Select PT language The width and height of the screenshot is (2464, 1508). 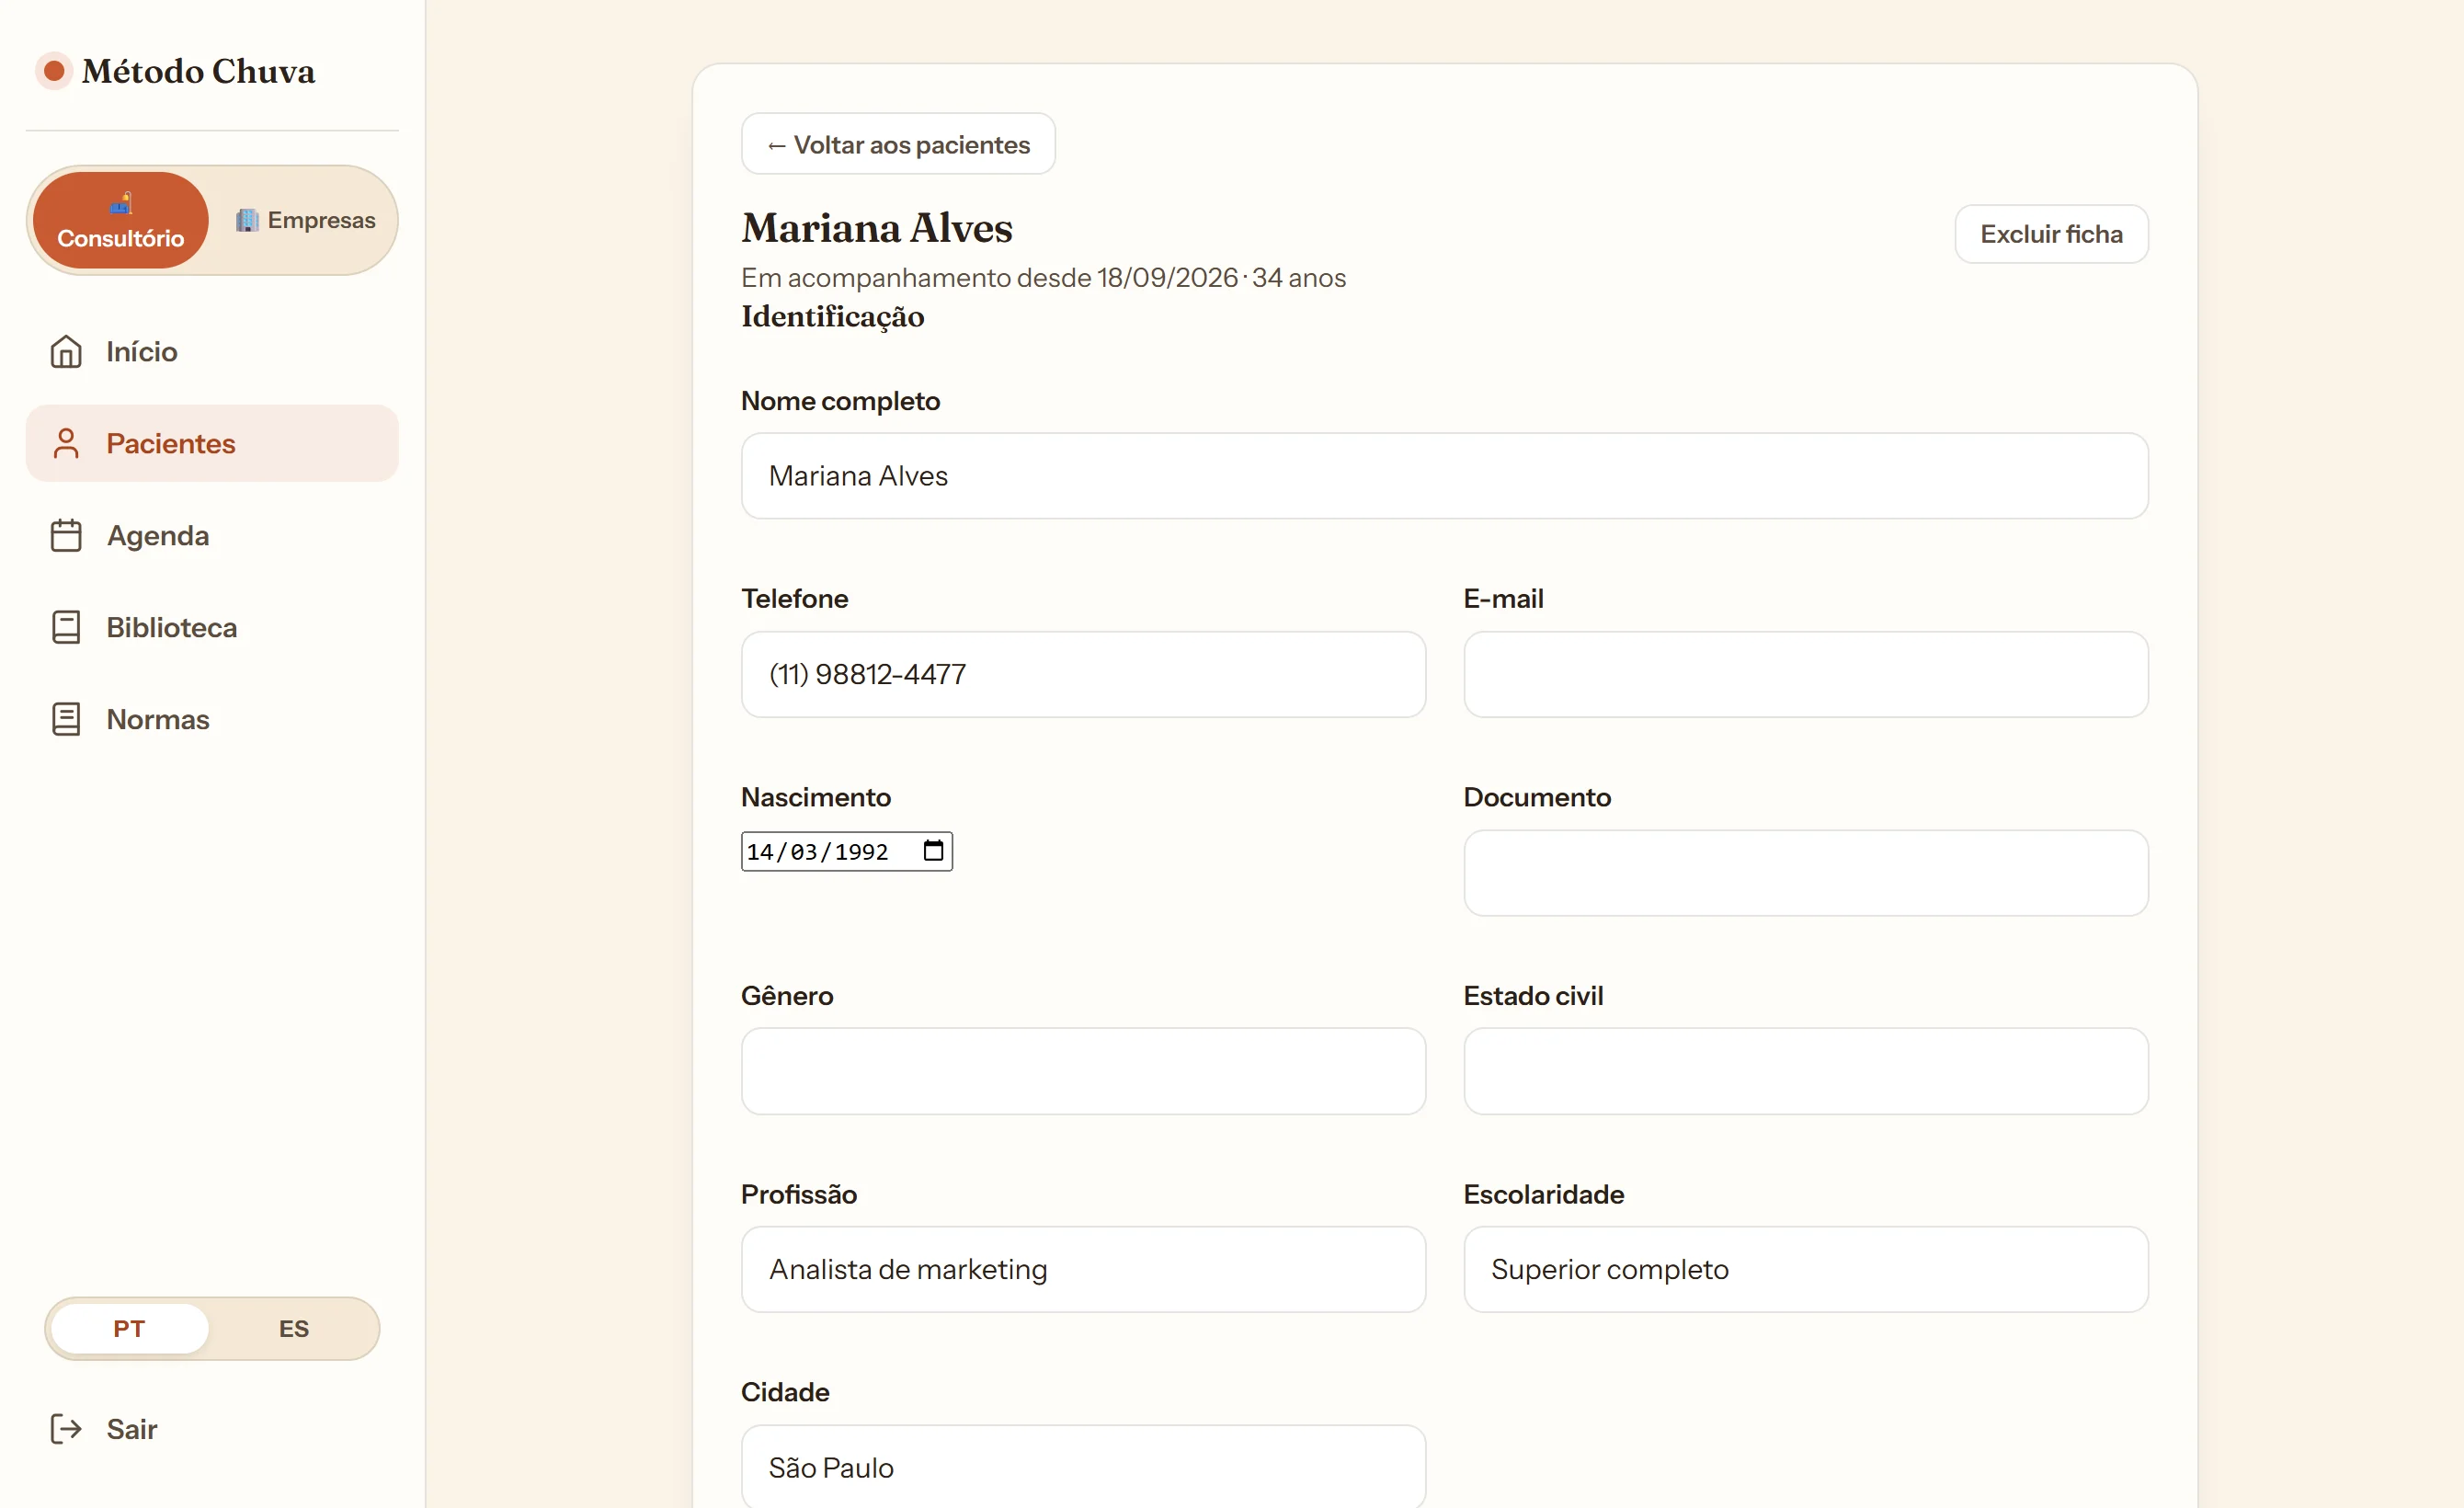click(129, 1329)
